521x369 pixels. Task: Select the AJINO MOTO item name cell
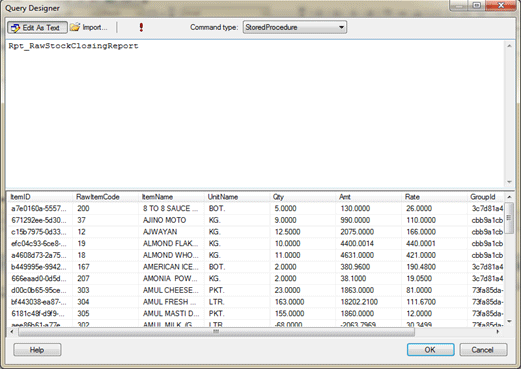click(x=171, y=220)
